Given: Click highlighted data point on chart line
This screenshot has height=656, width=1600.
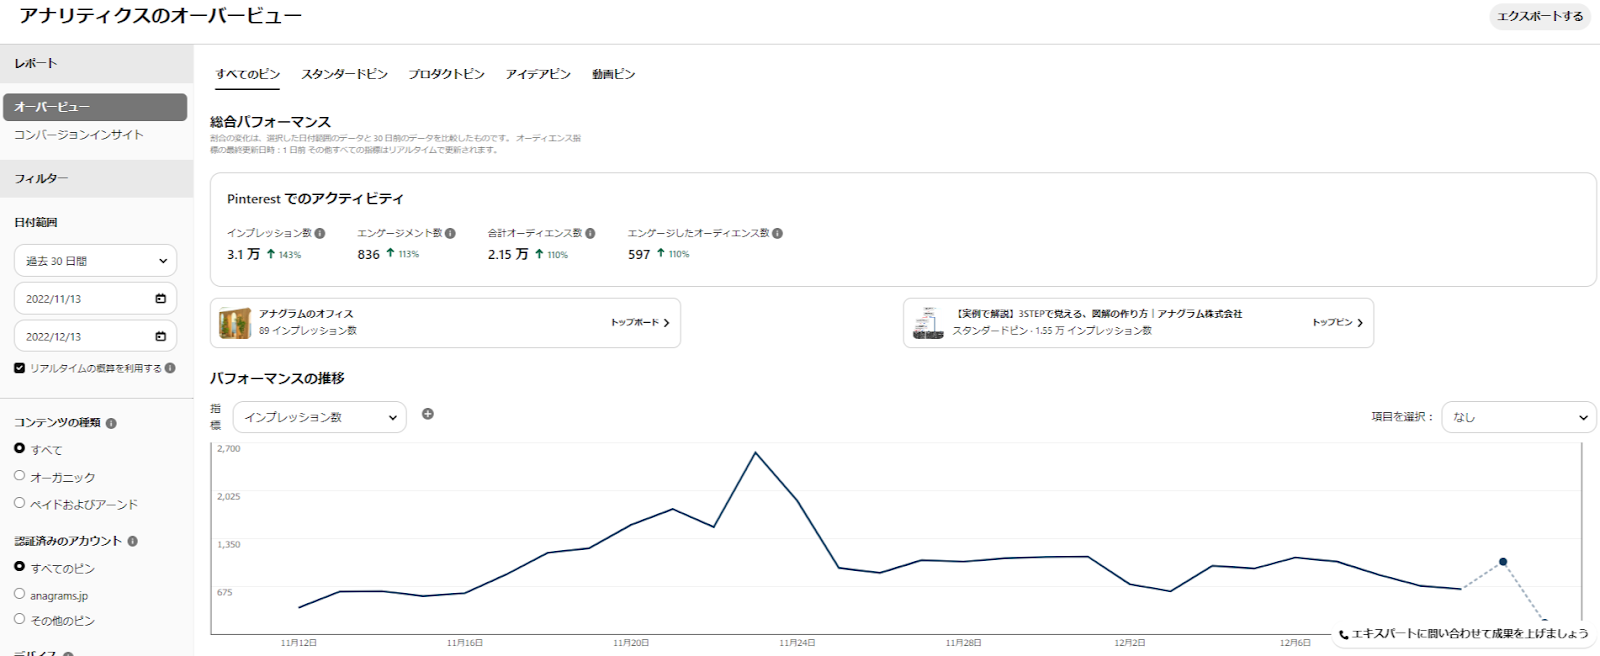Looking at the screenshot, I should click(1502, 562).
